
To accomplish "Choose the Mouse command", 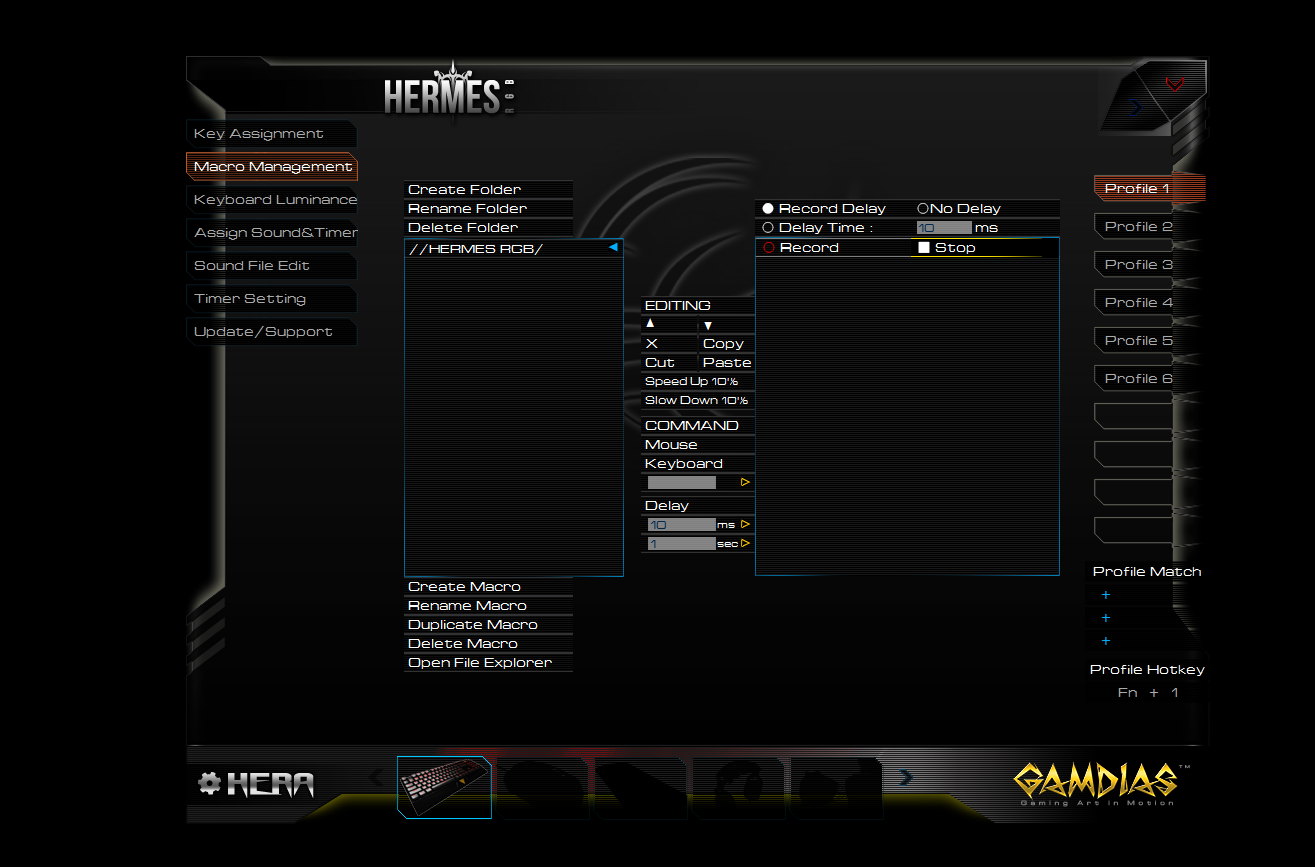I will [698, 444].
